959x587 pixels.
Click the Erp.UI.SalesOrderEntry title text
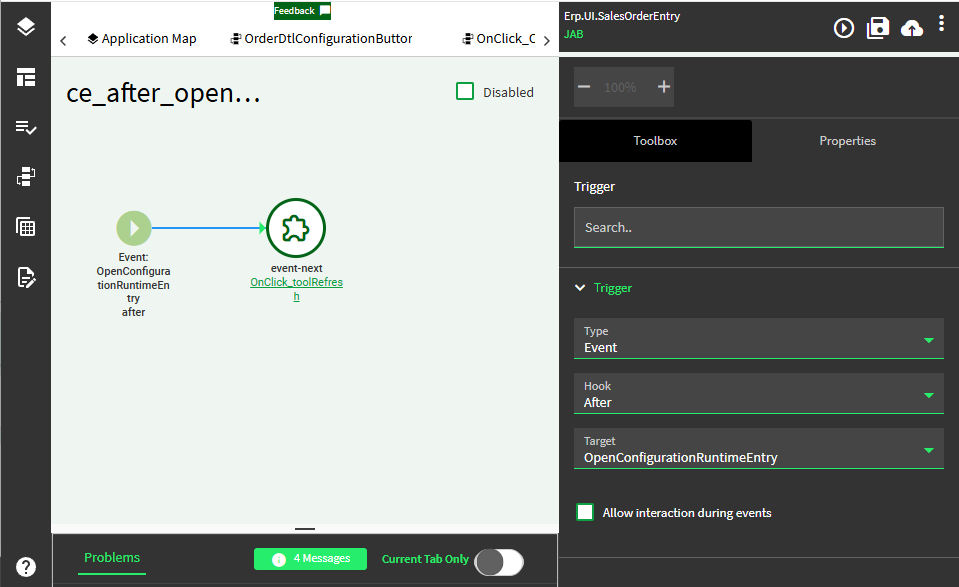(622, 17)
